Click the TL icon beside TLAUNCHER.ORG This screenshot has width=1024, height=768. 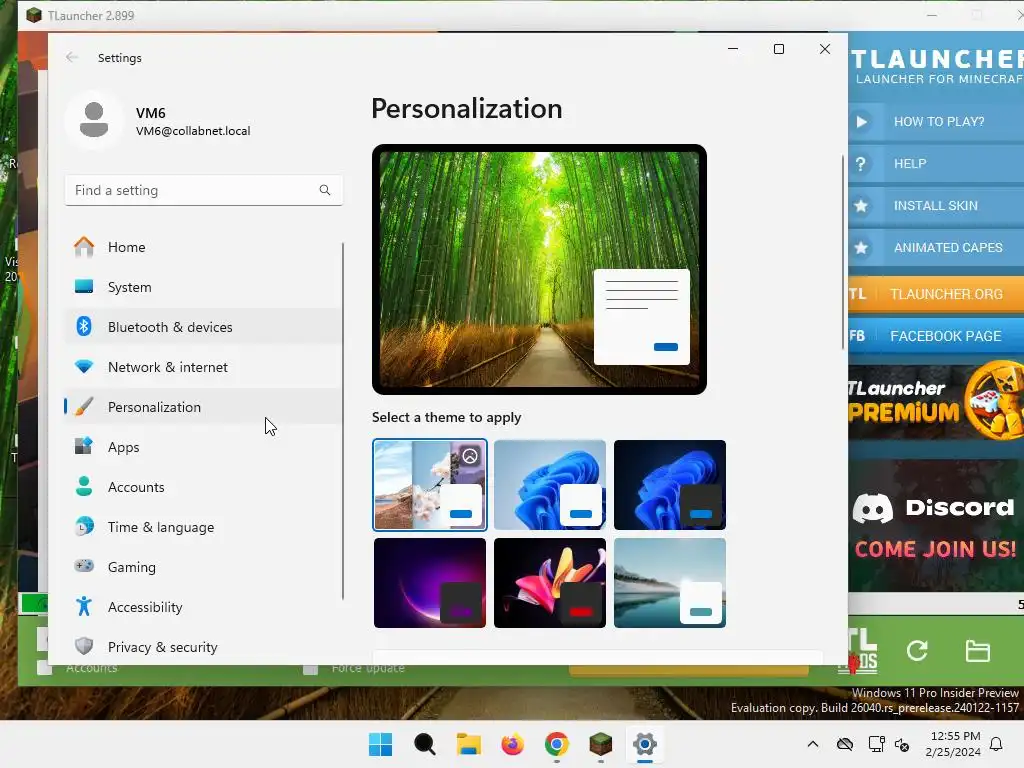click(x=857, y=294)
